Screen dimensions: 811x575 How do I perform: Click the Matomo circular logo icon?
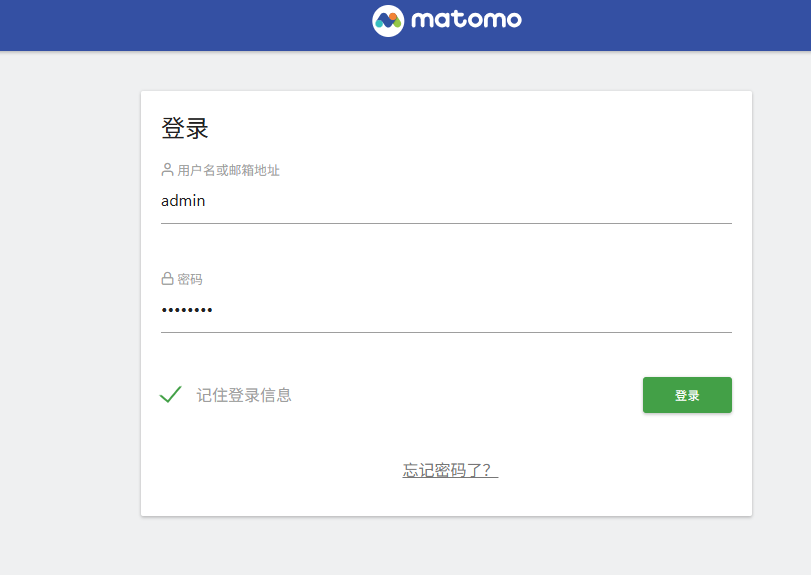[x=388, y=21]
